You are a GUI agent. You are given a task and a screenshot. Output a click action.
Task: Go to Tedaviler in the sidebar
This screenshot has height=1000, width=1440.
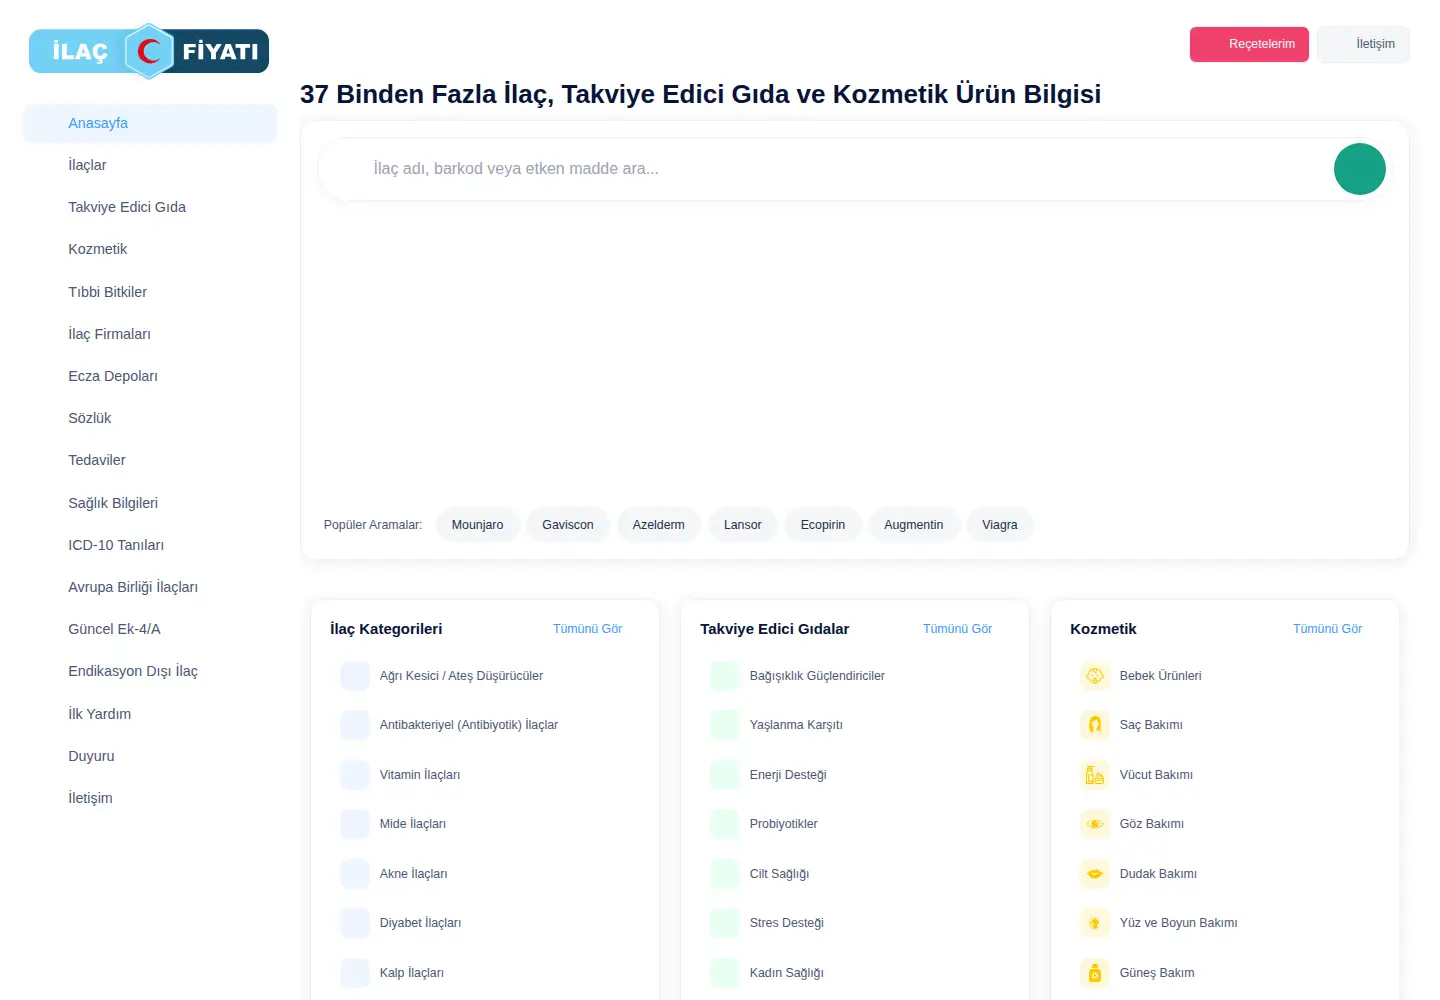pos(150,460)
